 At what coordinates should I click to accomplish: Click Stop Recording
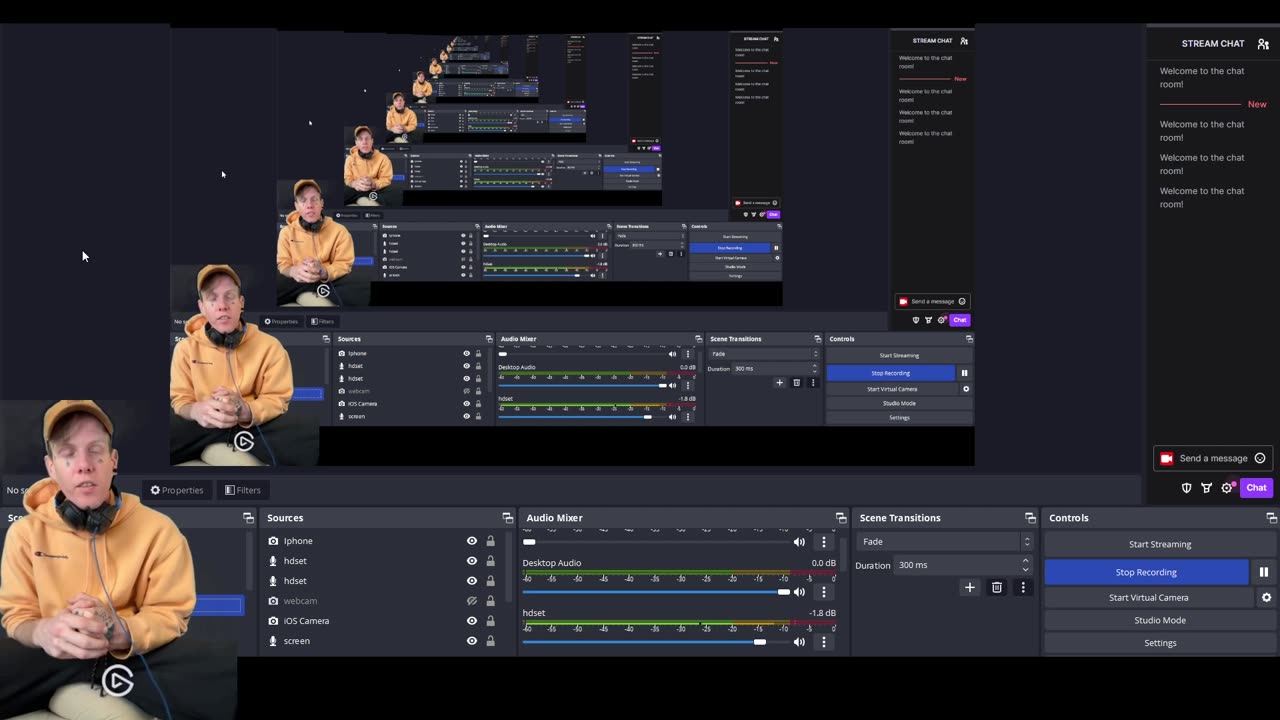1146,572
